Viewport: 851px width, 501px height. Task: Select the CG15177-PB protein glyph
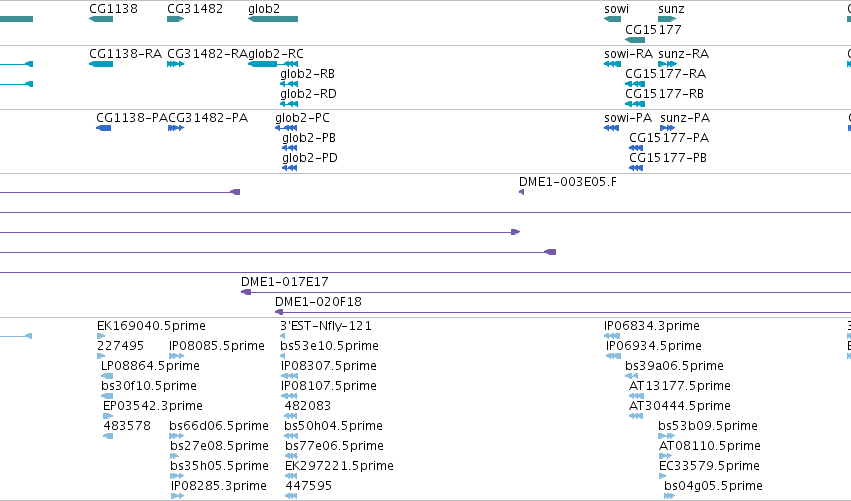pos(636,168)
